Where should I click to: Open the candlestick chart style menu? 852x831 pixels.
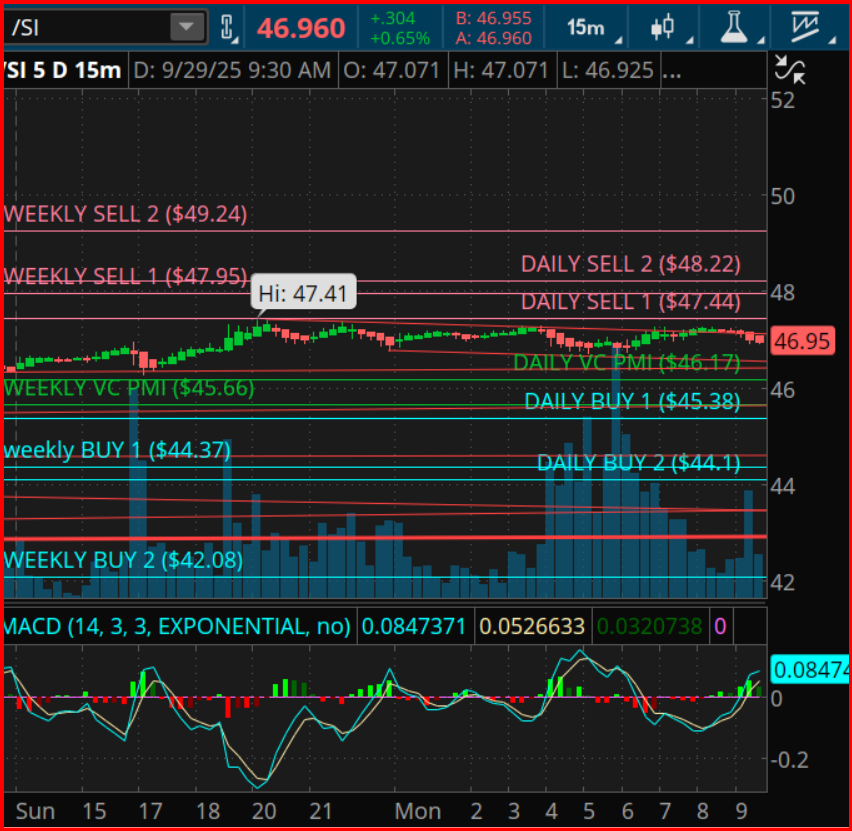click(x=663, y=28)
